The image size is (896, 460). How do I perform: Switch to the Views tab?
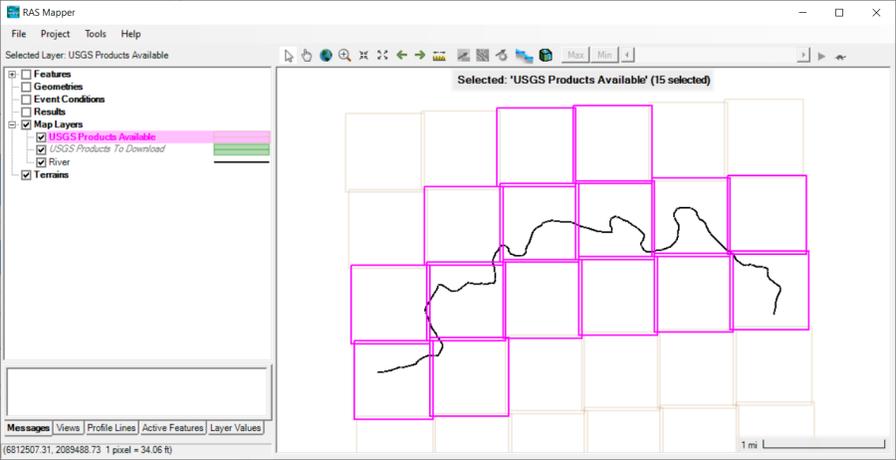(x=68, y=428)
